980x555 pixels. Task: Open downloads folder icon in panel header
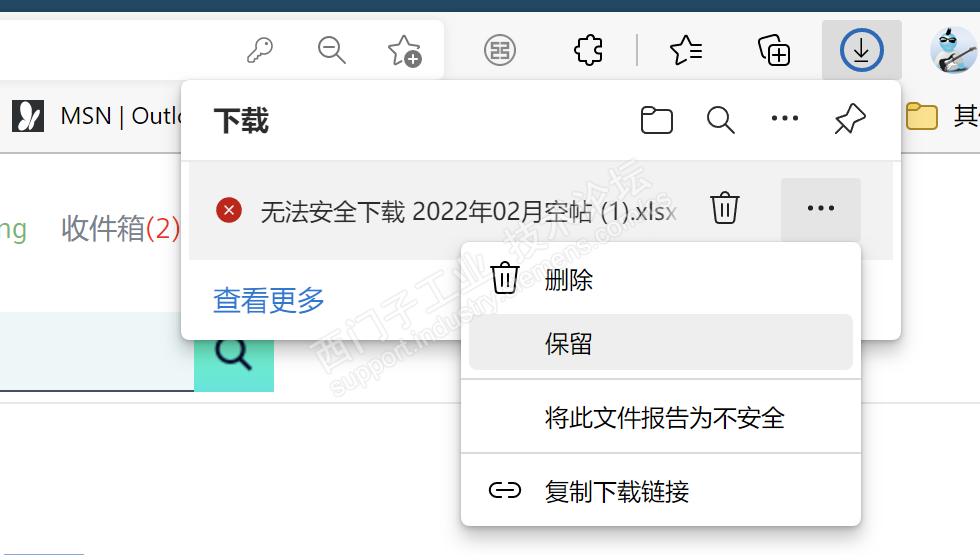pyautogui.click(x=656, y=119)
